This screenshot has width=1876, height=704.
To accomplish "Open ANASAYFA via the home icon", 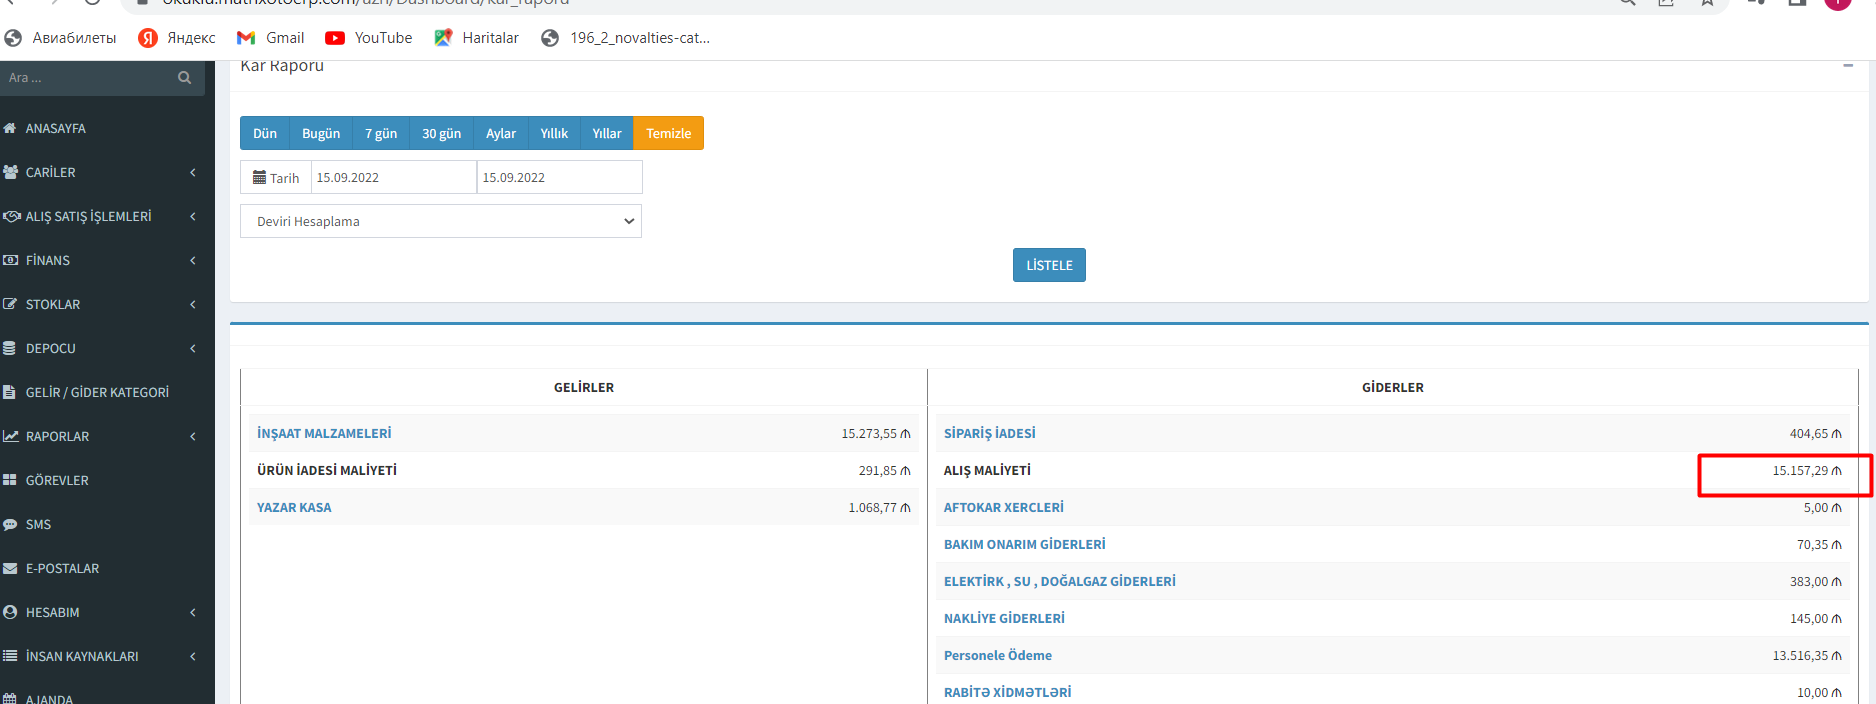I will pos(10,129).
